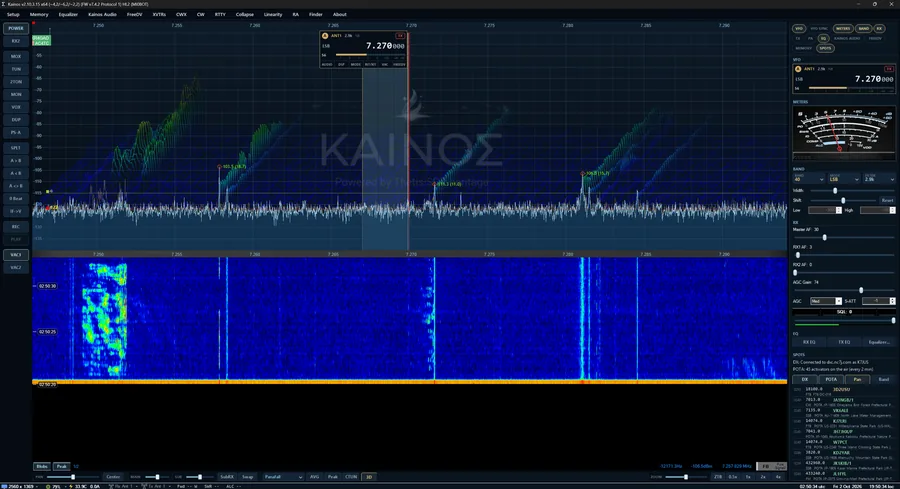Open the XVTRs menu
This screenshot has height=489, width=900.
[159, 14]
